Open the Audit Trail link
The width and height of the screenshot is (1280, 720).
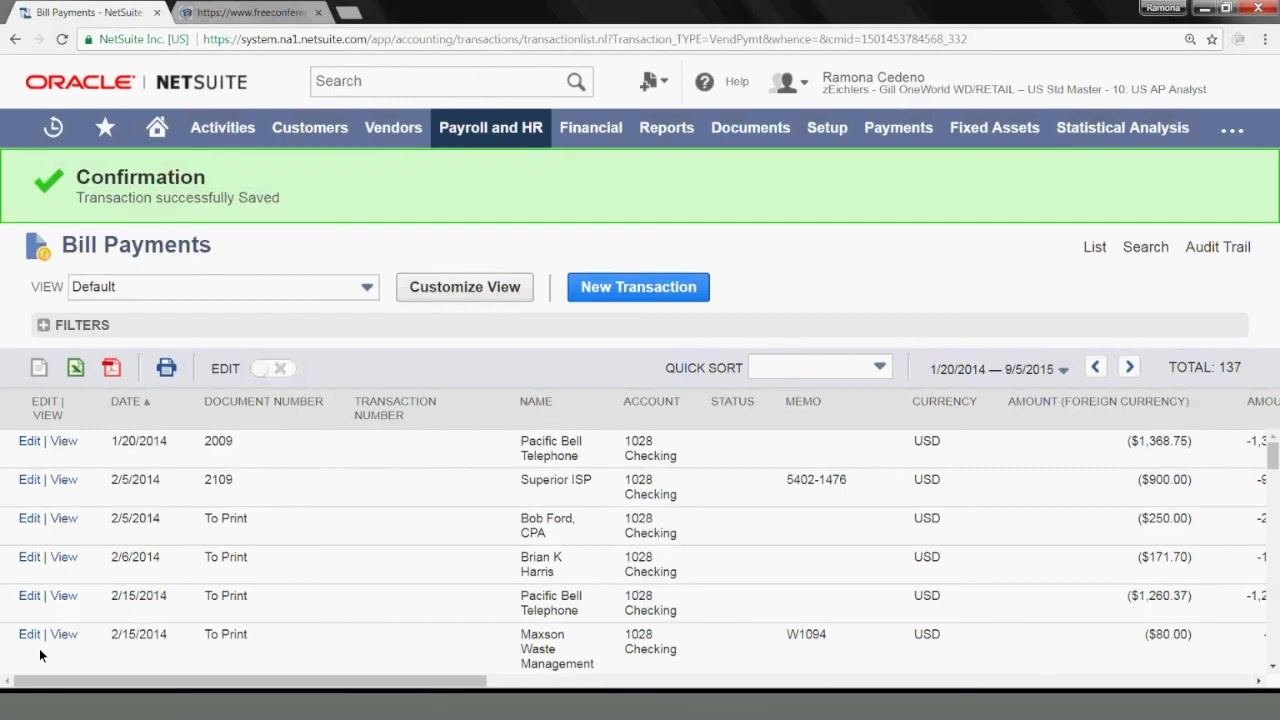coord(1217,247)
